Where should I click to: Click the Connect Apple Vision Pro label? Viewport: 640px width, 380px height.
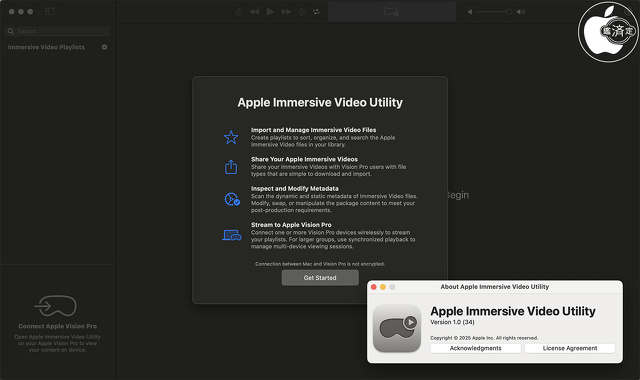[x=58, y=326]
